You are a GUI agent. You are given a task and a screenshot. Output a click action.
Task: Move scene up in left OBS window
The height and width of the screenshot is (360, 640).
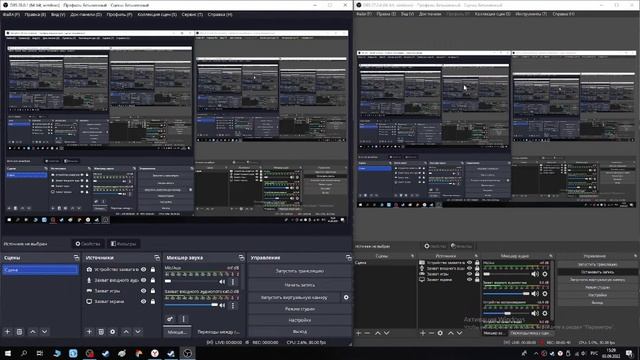[x=33, y=332]
